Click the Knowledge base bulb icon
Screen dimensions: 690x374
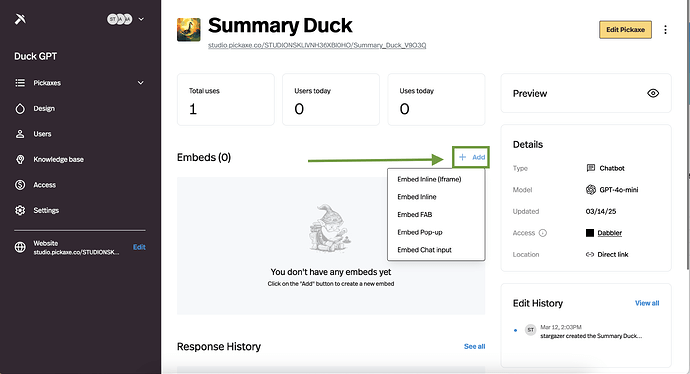(20, 159)
